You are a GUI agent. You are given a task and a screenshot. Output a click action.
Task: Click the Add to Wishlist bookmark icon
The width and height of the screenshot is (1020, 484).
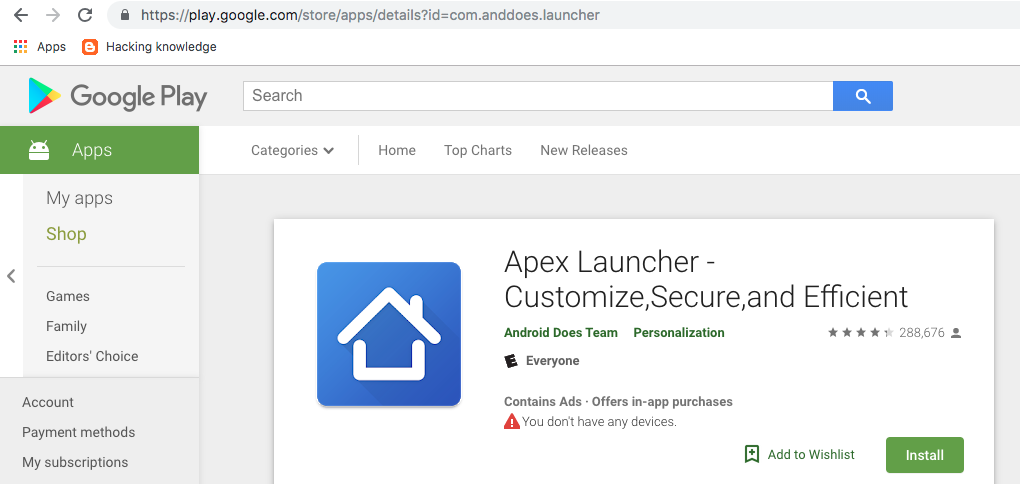pos(752,454)
